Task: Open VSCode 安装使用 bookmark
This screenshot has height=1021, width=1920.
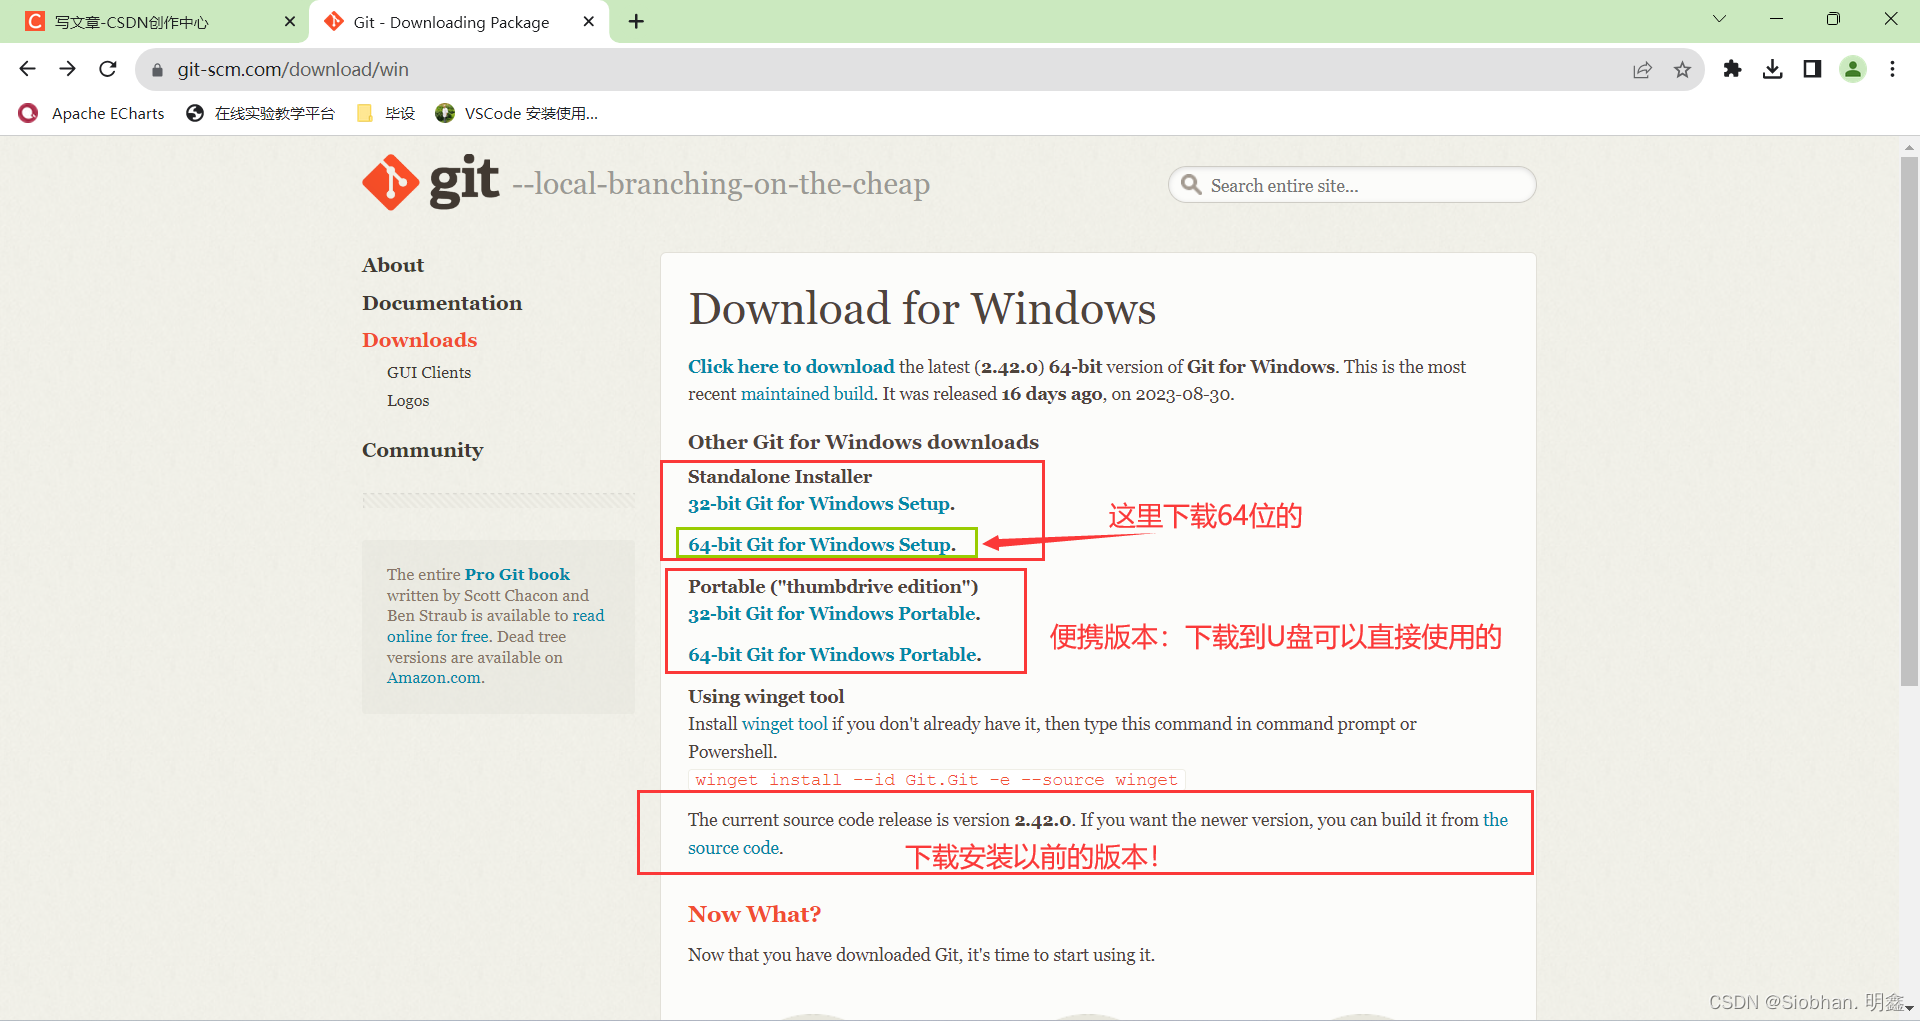Action: pos(517,113)
